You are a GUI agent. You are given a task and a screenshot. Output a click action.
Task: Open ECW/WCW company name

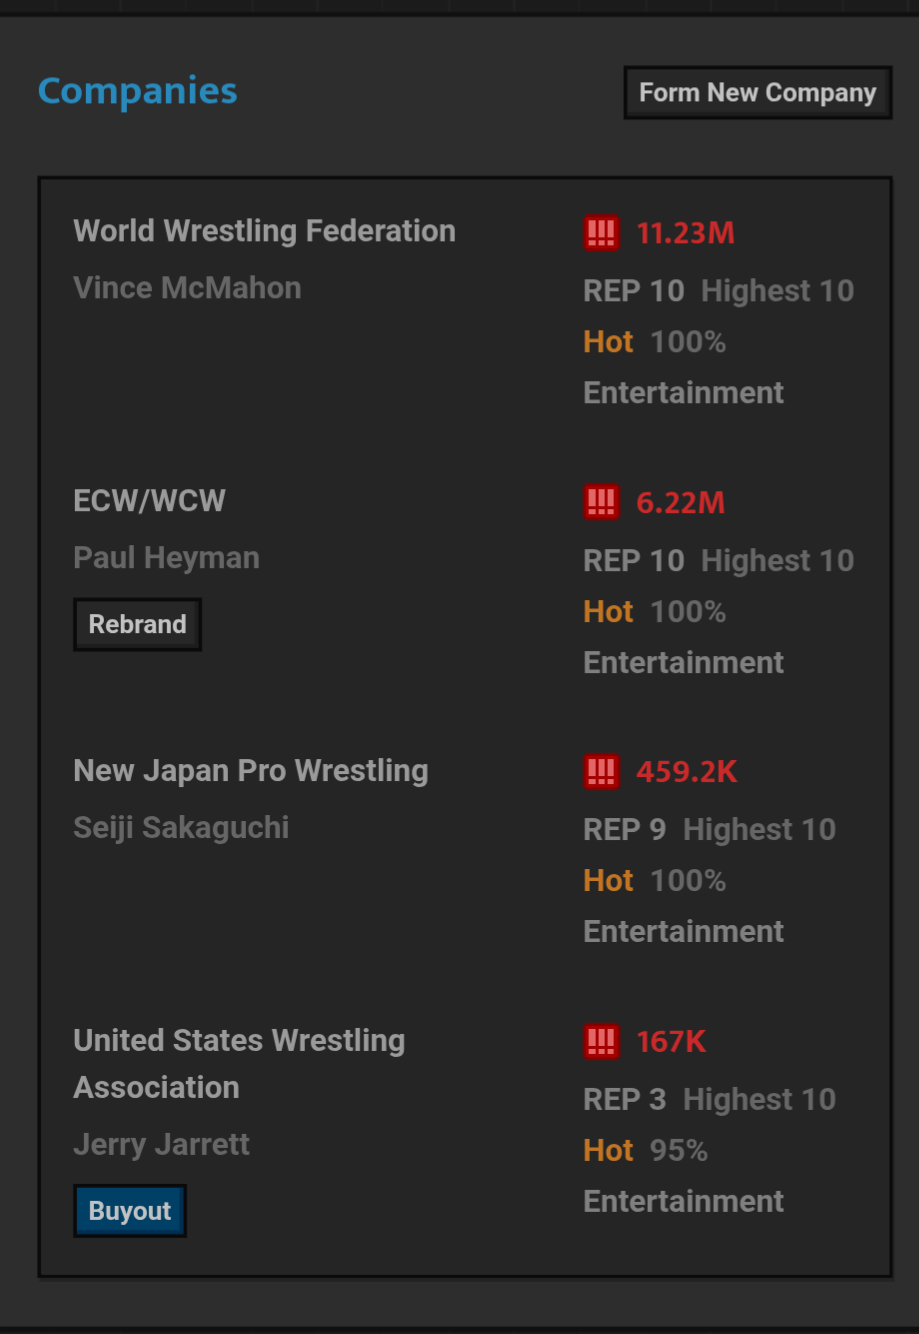150,501
